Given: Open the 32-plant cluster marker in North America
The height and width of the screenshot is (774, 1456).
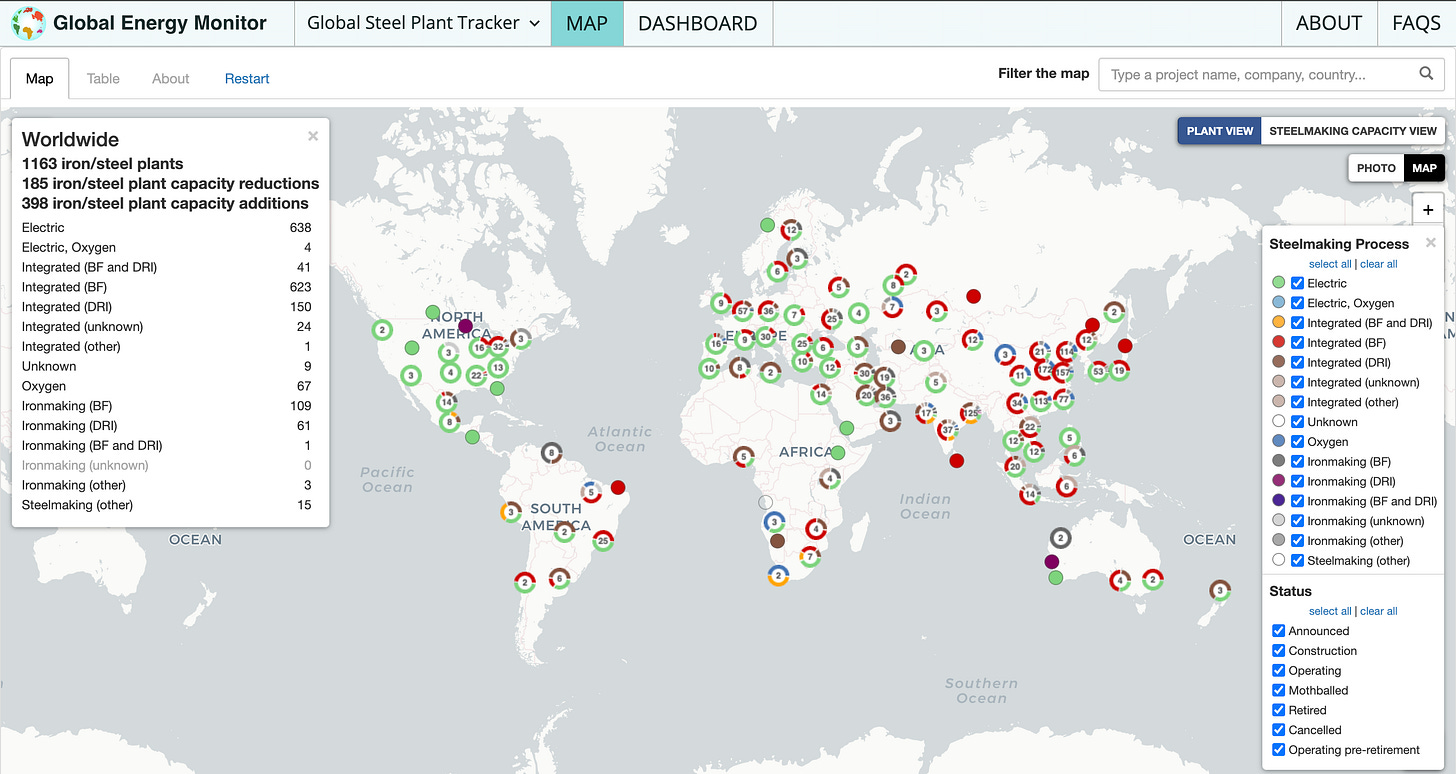Looking at the screenshot, I should 498,347.
